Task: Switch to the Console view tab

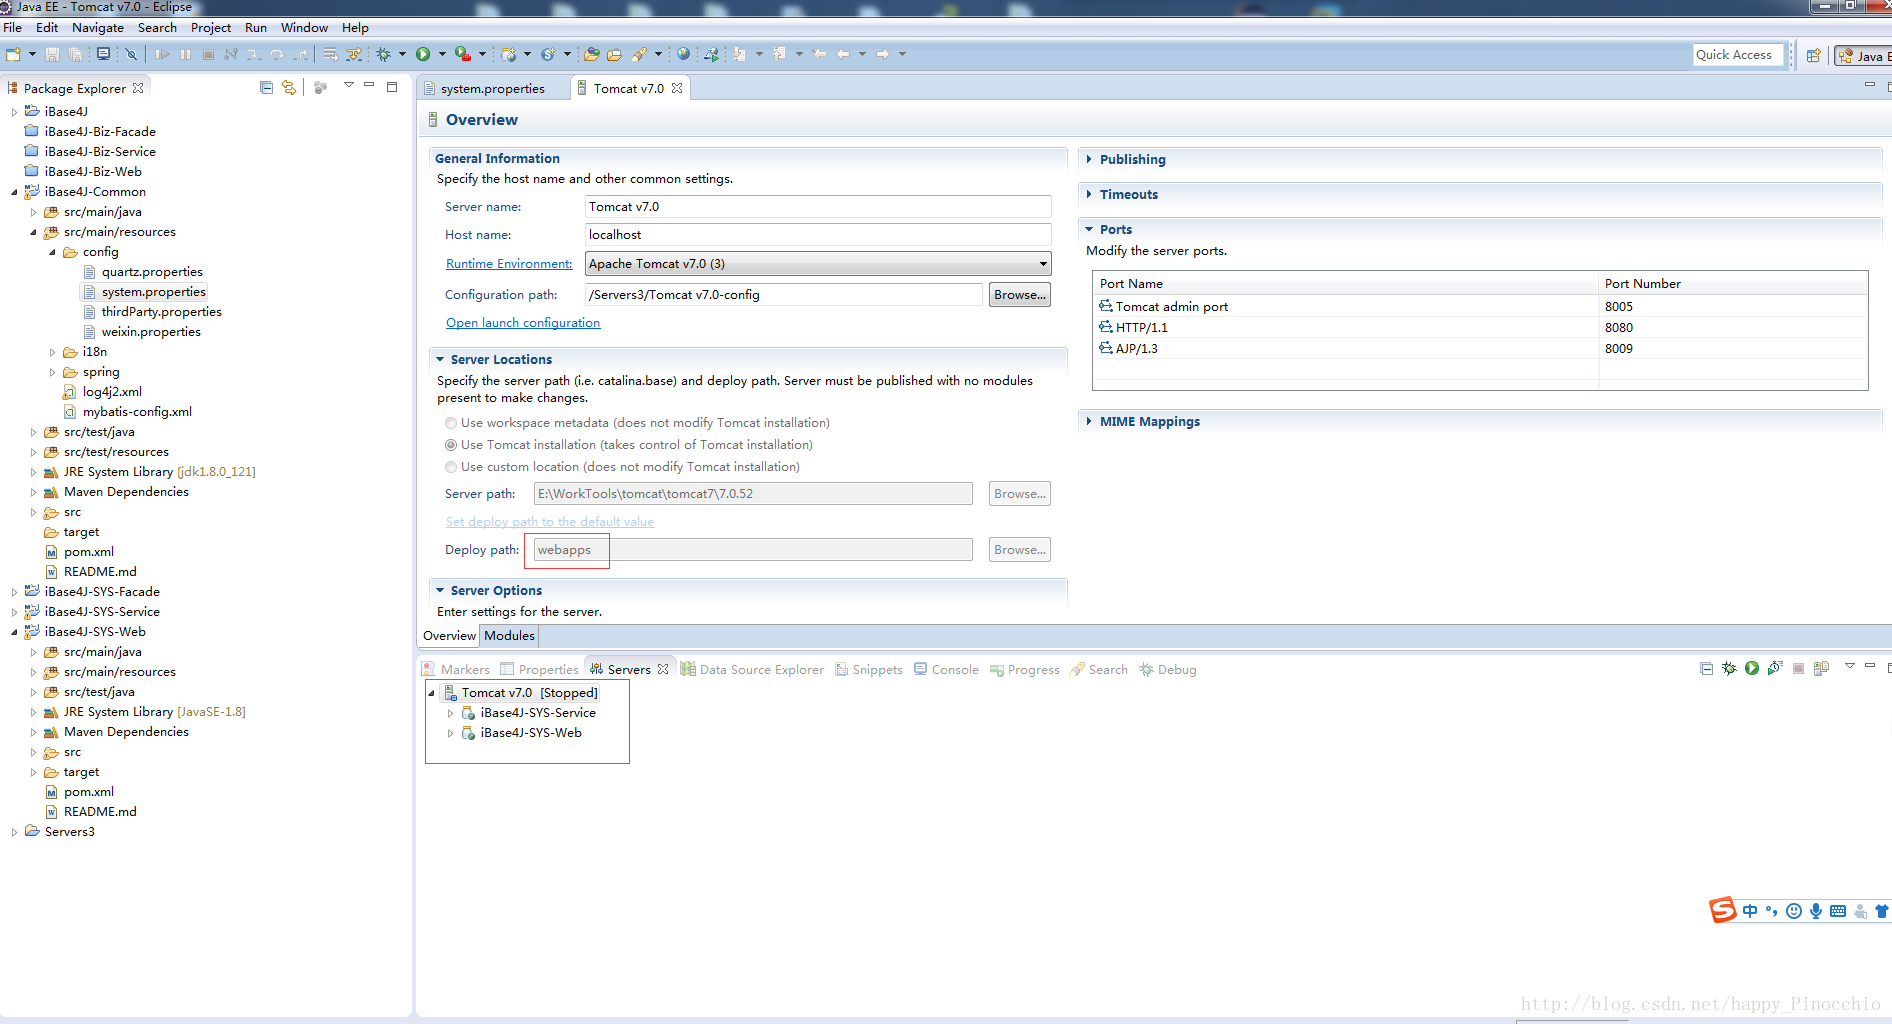Action: click(x=946, y=669)
